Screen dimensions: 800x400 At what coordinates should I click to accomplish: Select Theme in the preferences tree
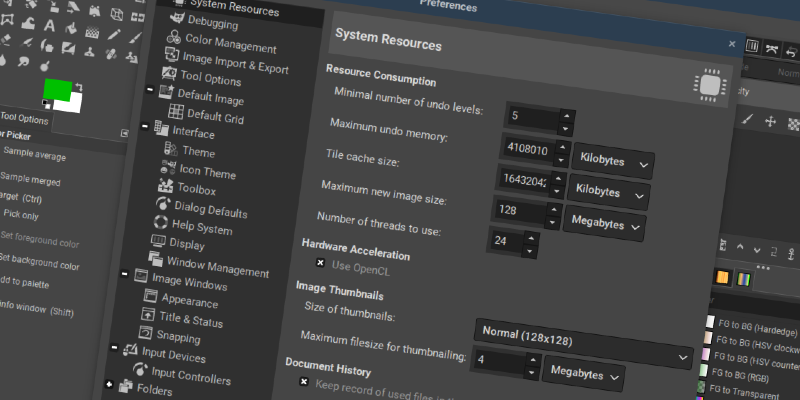197,153
